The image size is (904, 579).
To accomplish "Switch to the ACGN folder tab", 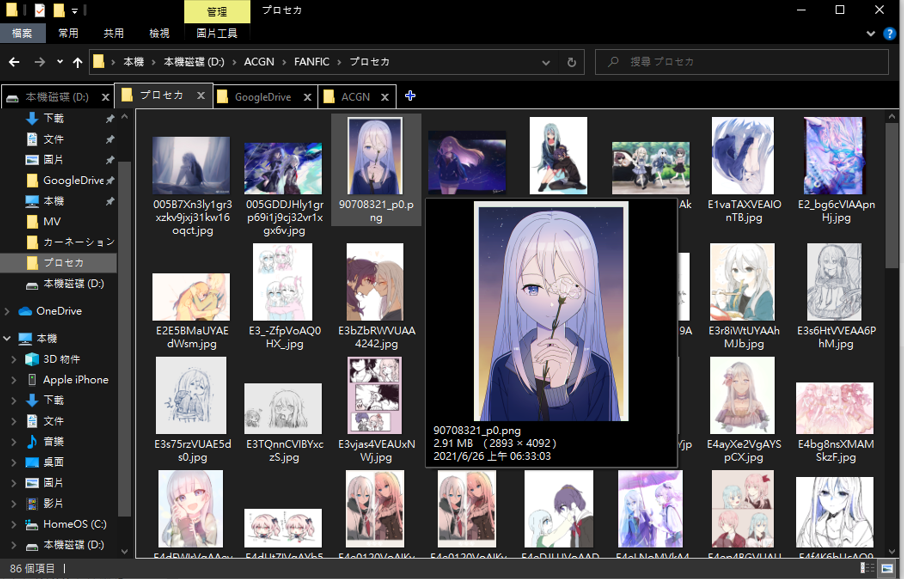I will pos(355,97).
